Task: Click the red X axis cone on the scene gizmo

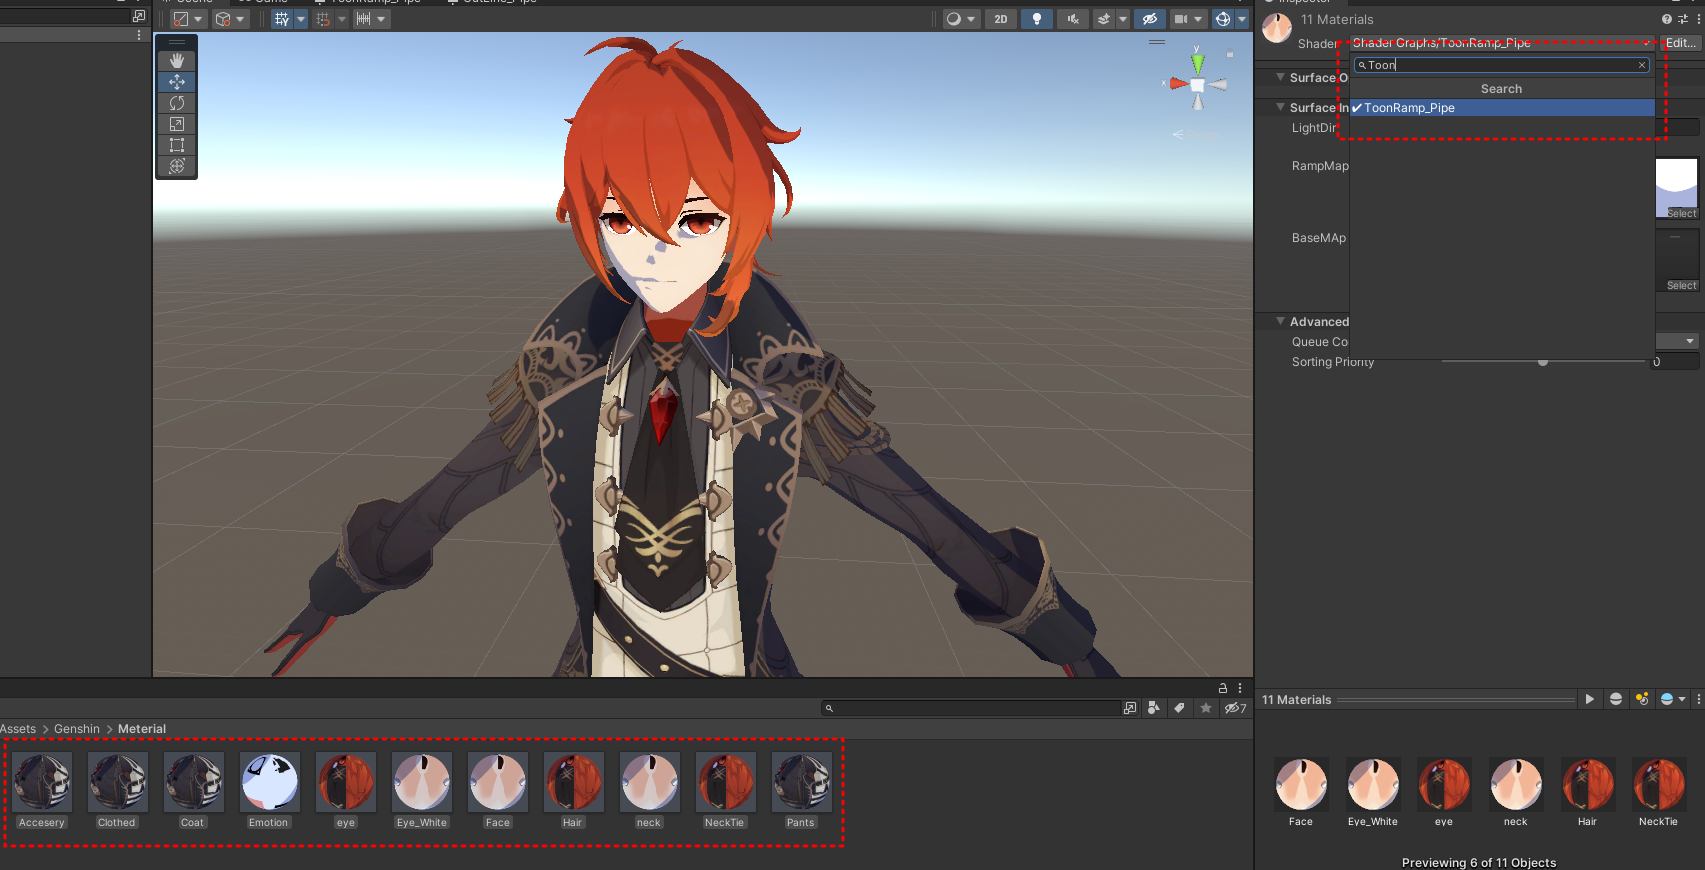Action: (x=1178, y=84)
